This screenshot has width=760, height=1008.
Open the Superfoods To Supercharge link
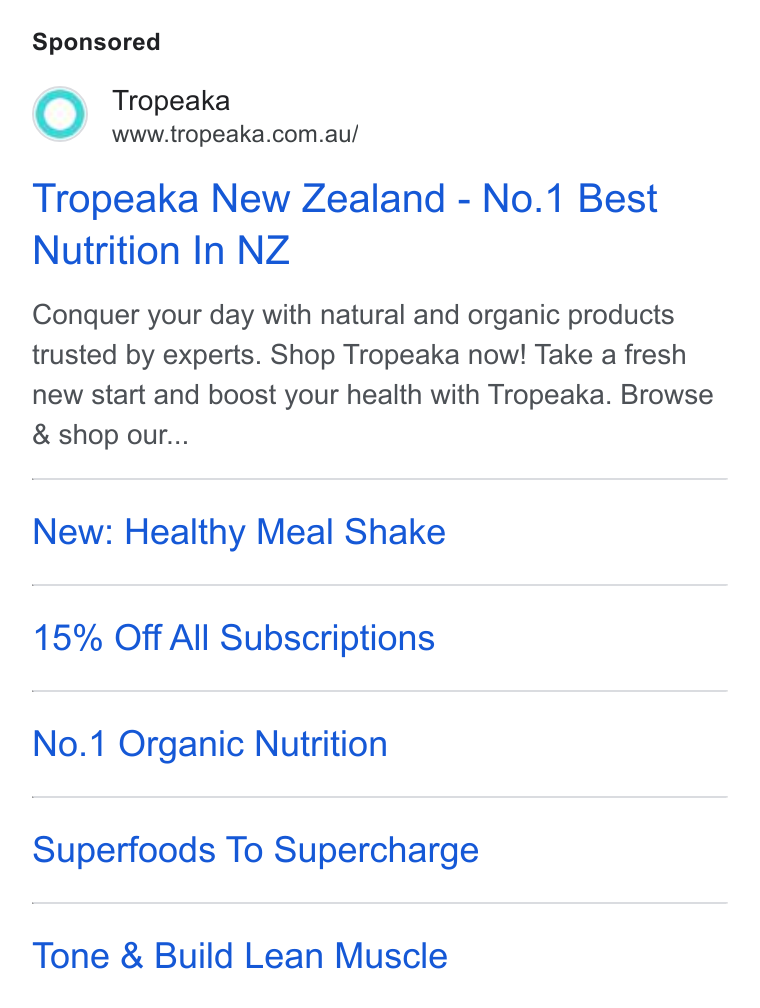256,850
